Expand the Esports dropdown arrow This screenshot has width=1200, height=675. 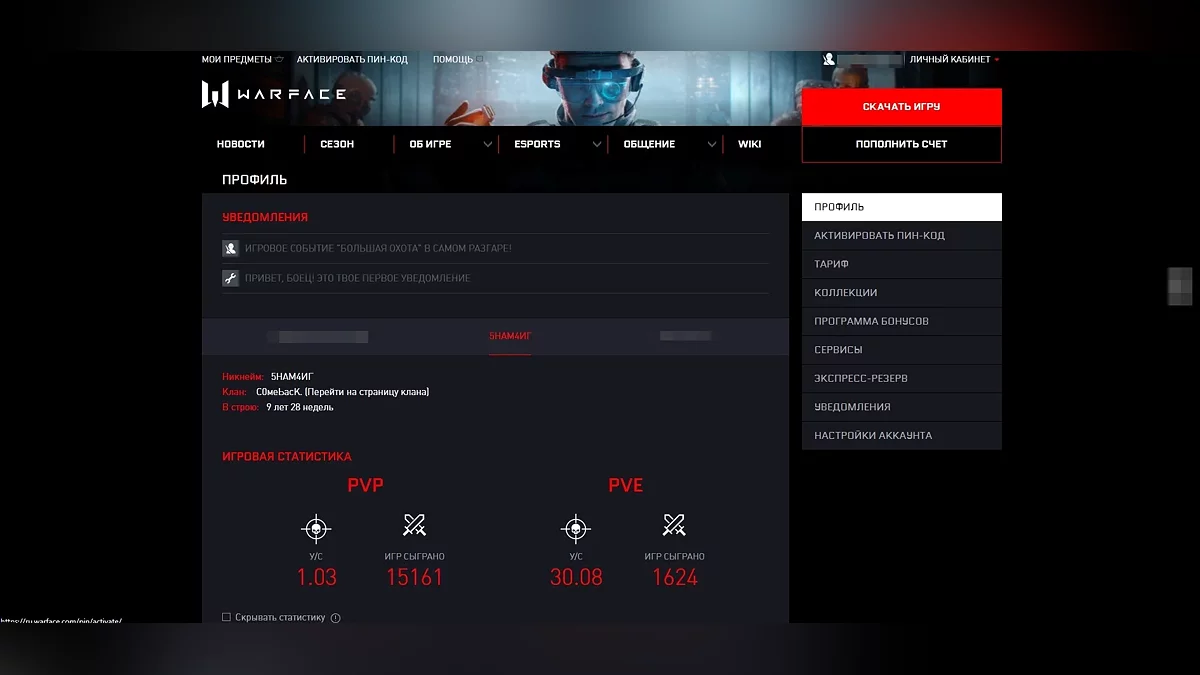[597, 144]
